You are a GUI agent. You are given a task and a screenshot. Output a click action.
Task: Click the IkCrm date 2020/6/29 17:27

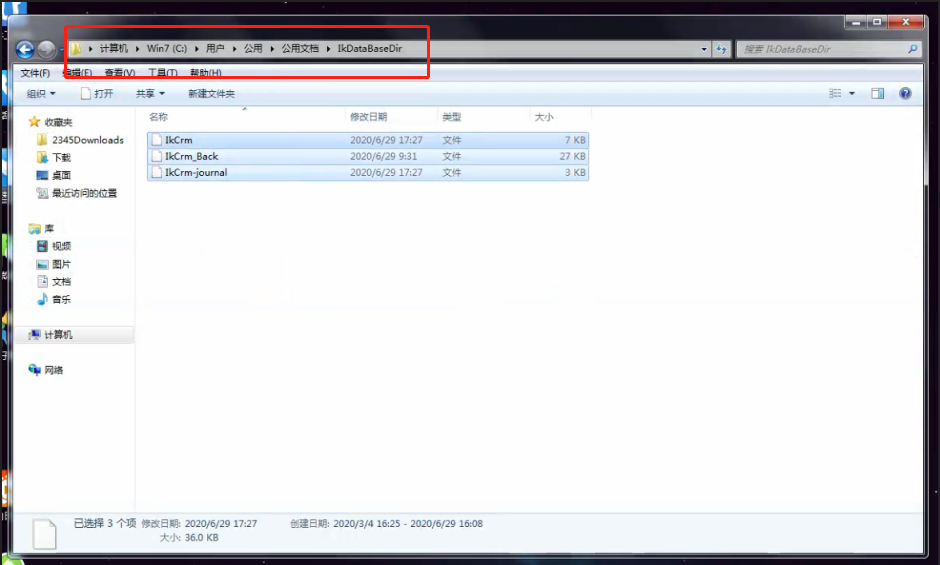coord(386,140)
